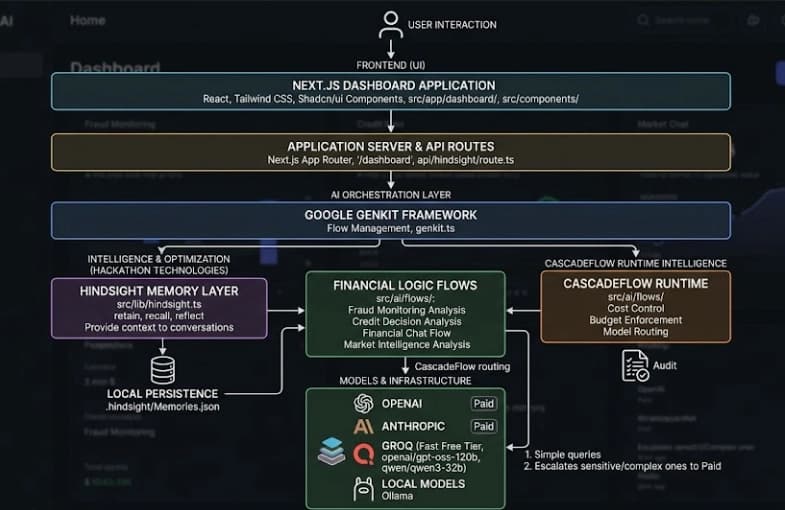
Task: Click 'Fraud Monitoring Analysis' flow text
Action: point(407,310)
